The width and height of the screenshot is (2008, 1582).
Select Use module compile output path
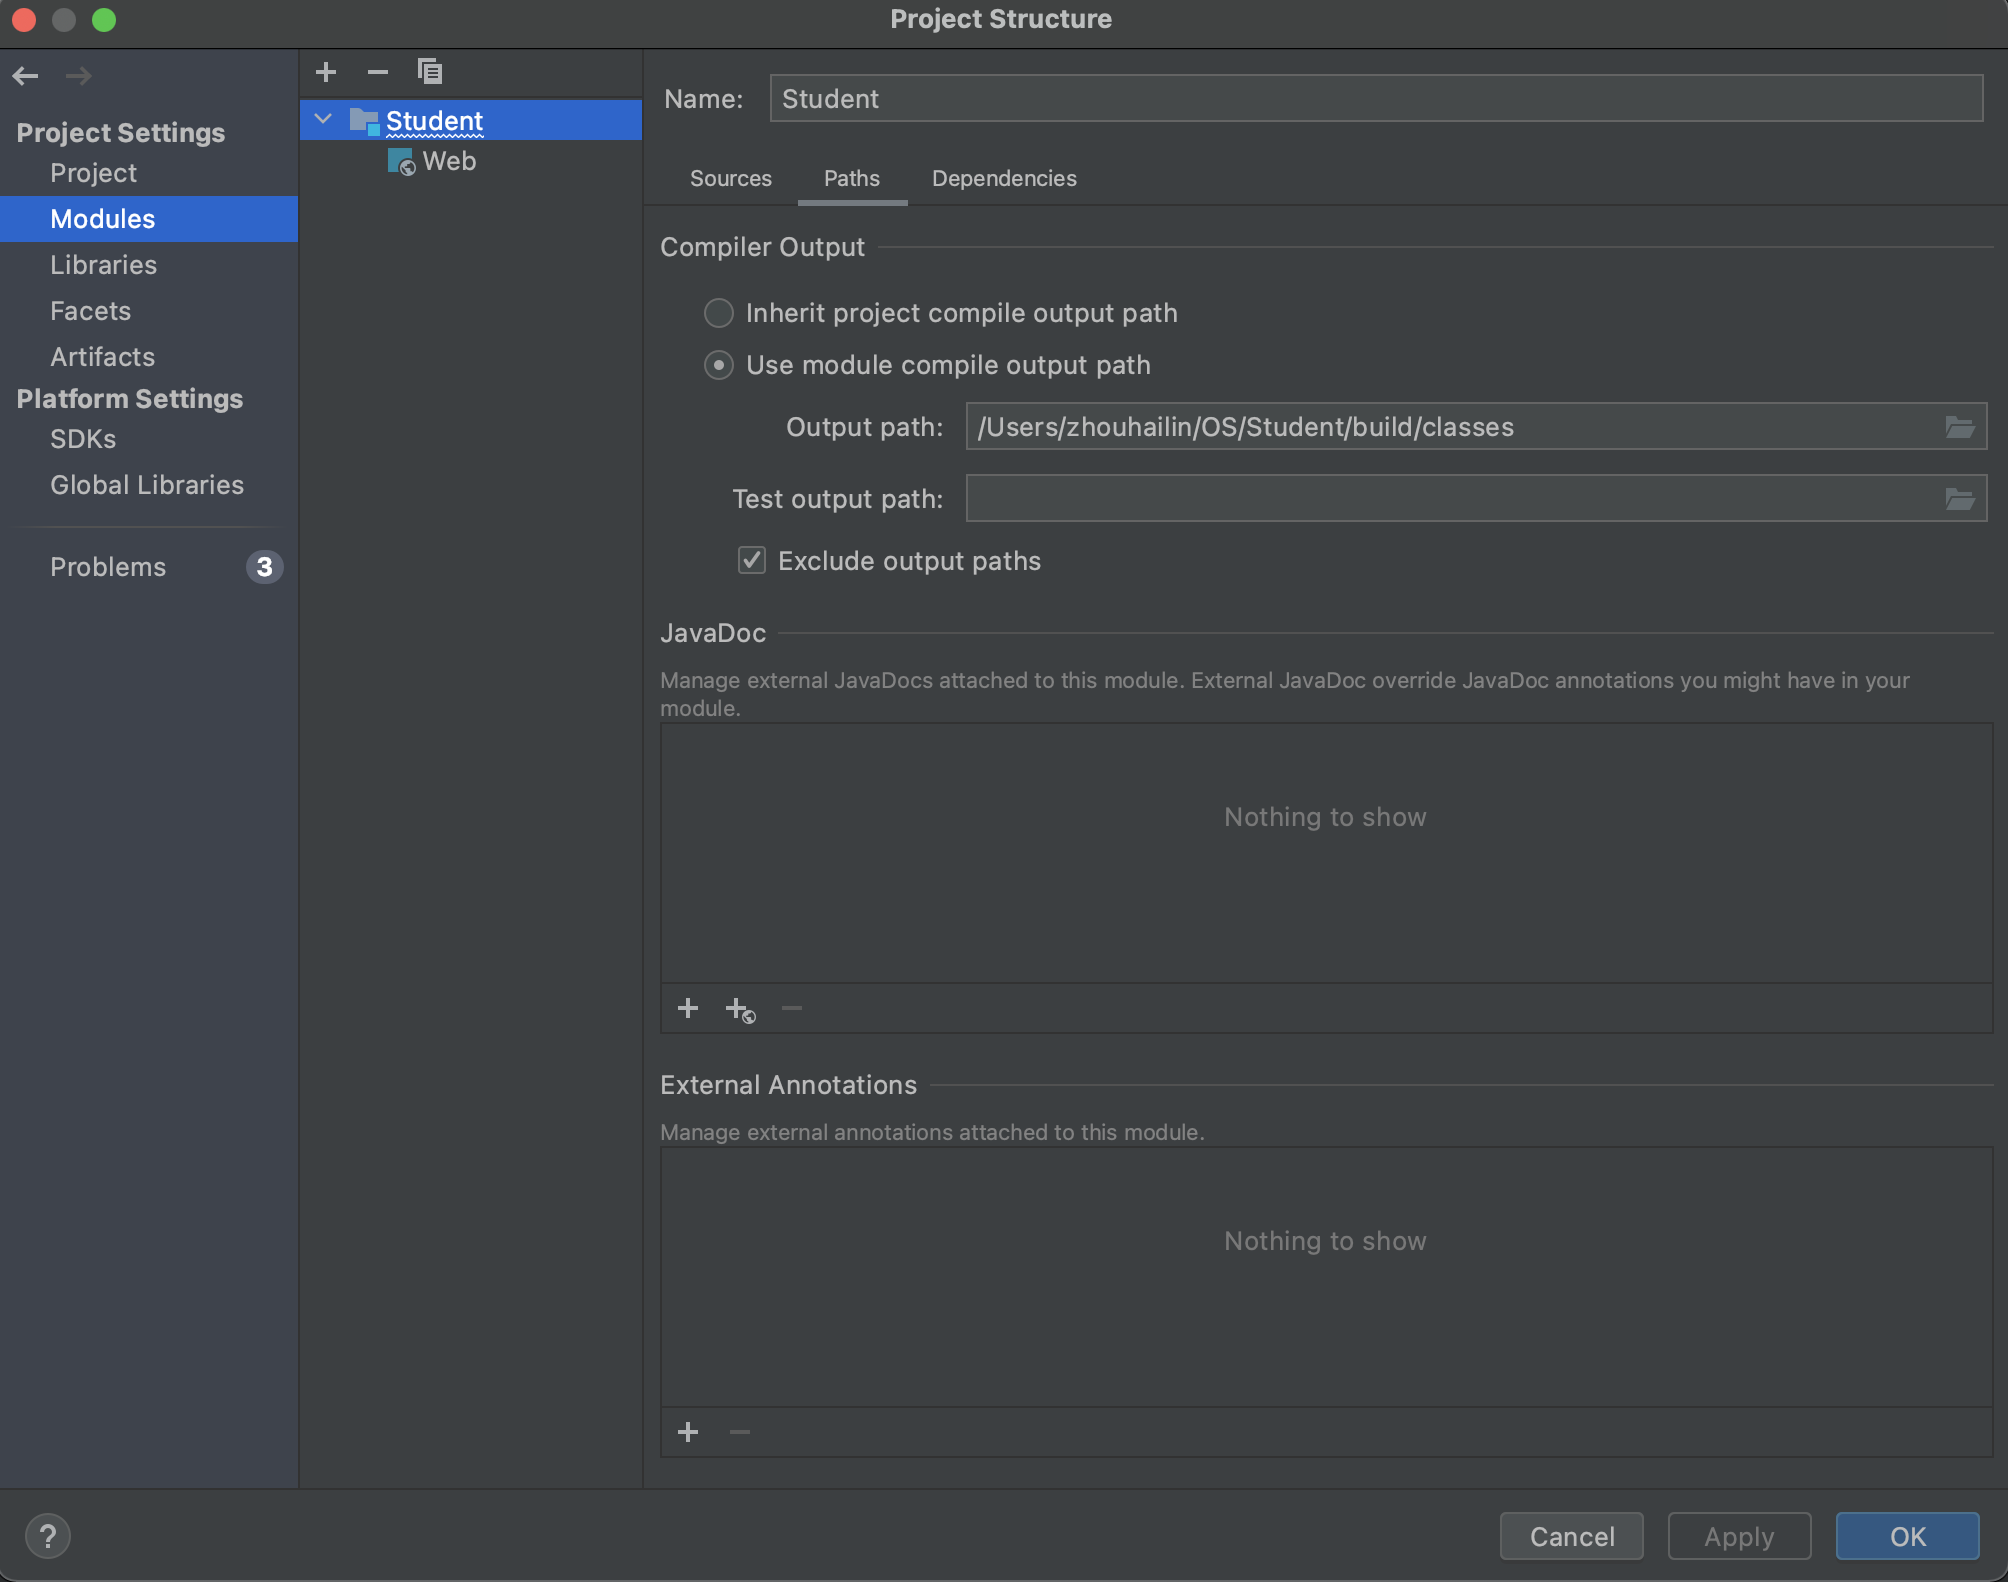tap(719, 365)
